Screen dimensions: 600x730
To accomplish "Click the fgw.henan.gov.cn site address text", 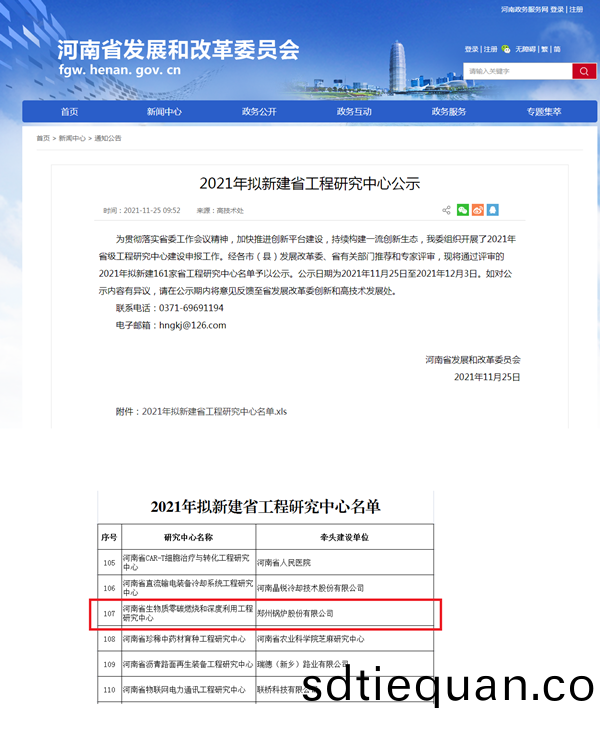I will pyautogui.click(x=120, y=70).
